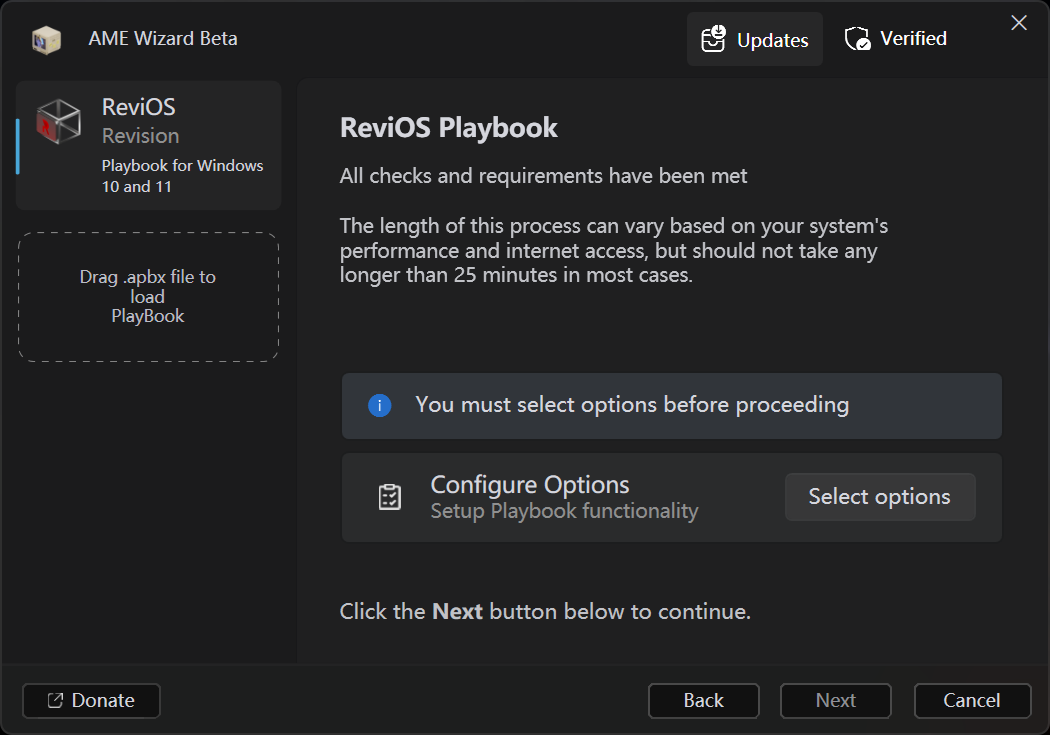Click the Updates download icon
This screenshot has height=735, width=1050.
713,40
